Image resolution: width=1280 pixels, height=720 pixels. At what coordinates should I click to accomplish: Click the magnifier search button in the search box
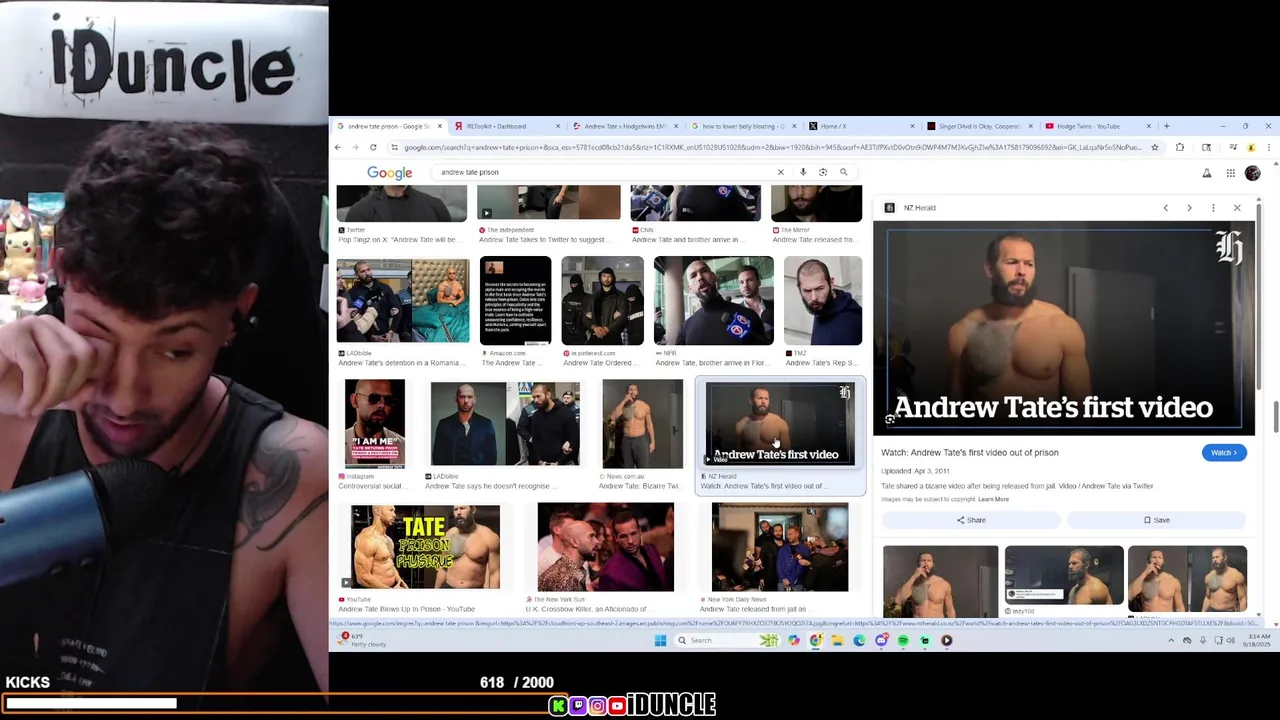click(x=844, y=172)
